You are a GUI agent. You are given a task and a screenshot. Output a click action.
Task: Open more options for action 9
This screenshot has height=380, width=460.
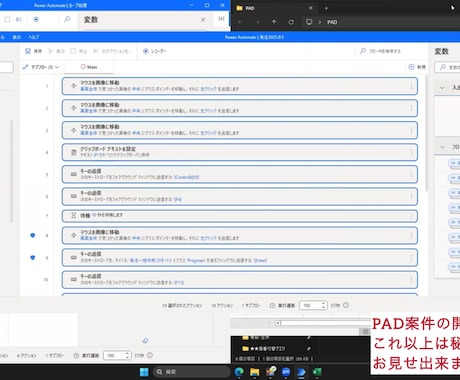click(411, 258)
